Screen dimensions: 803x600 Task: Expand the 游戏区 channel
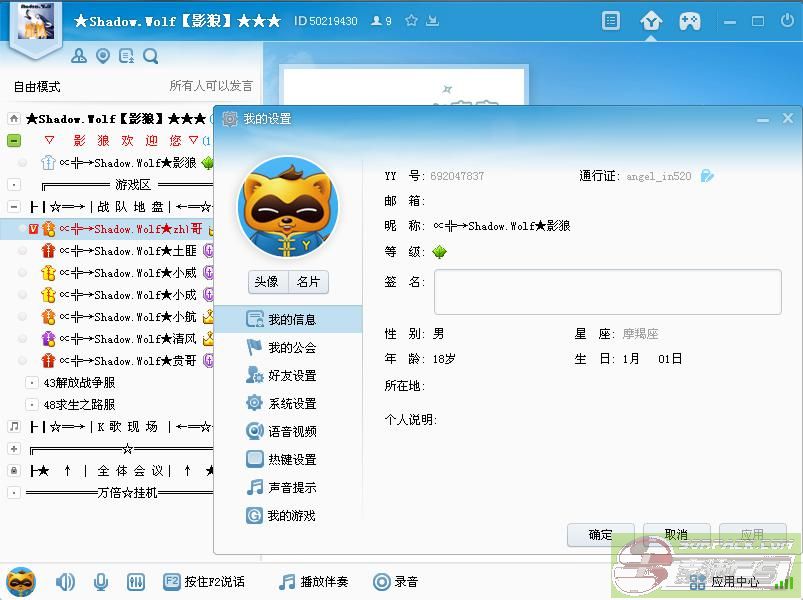pos(14,184)
